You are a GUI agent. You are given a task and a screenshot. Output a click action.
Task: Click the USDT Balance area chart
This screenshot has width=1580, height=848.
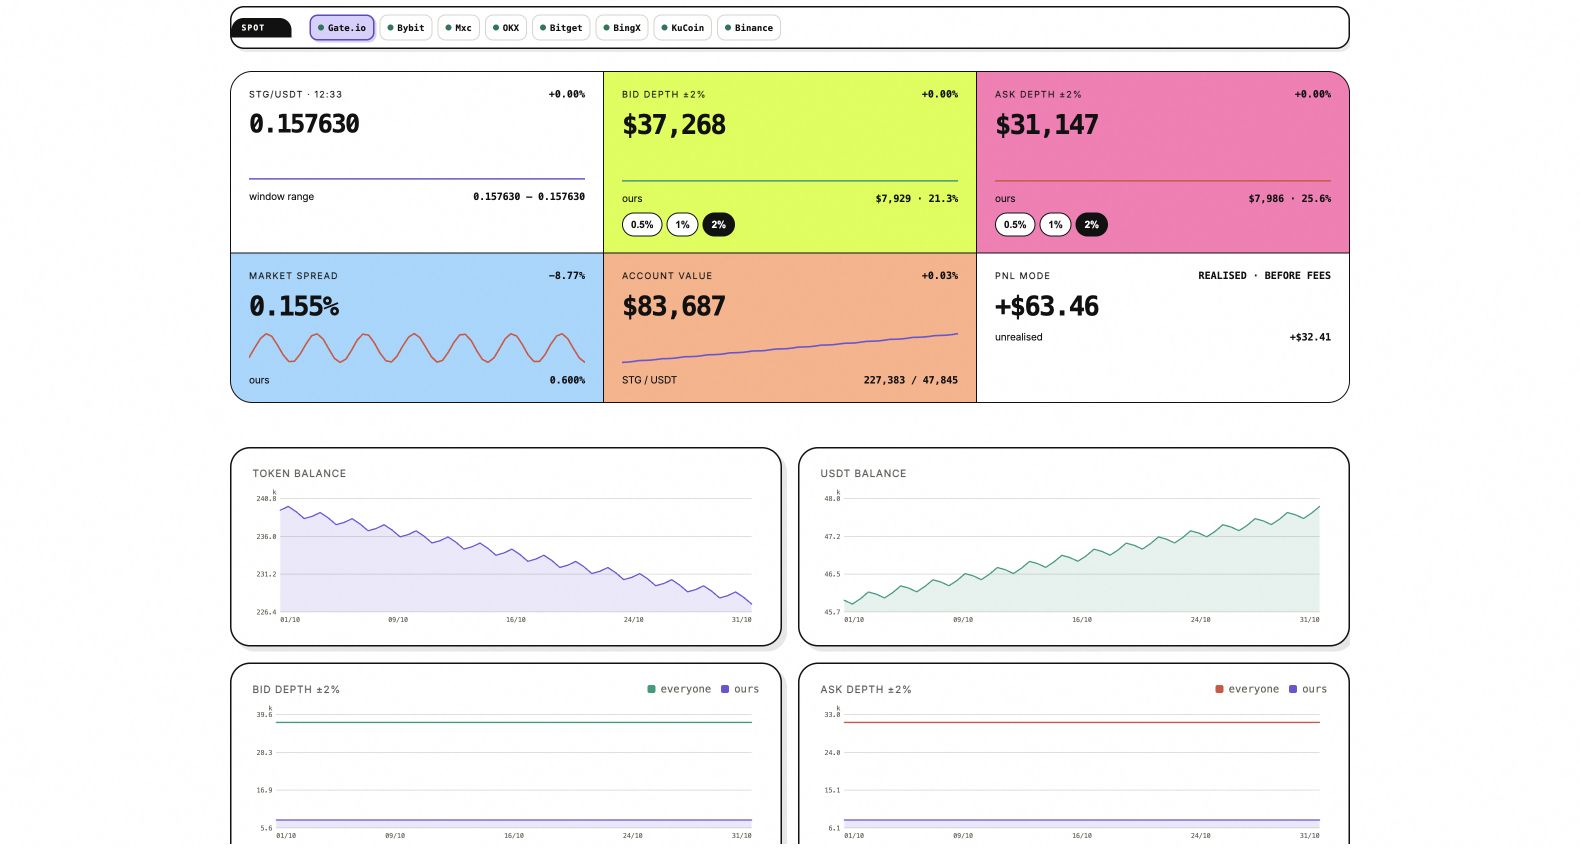pyautogui.click(x=1082, y=557)
